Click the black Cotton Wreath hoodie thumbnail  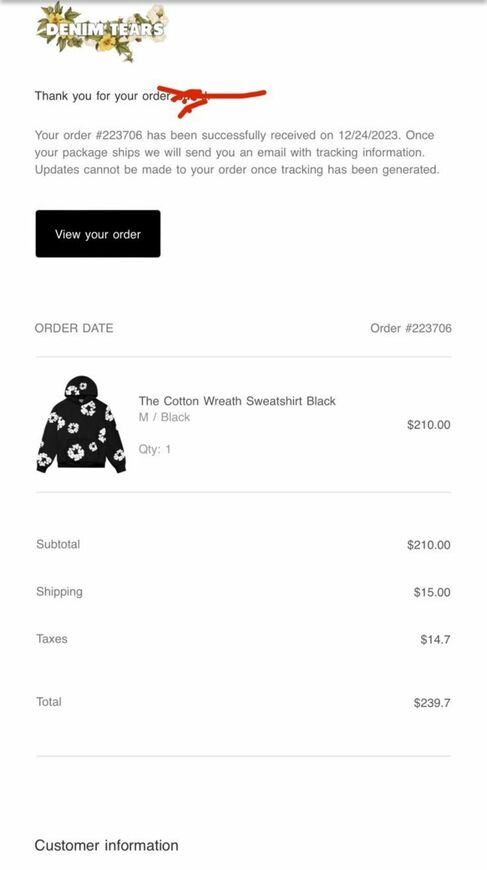[82, 425]
